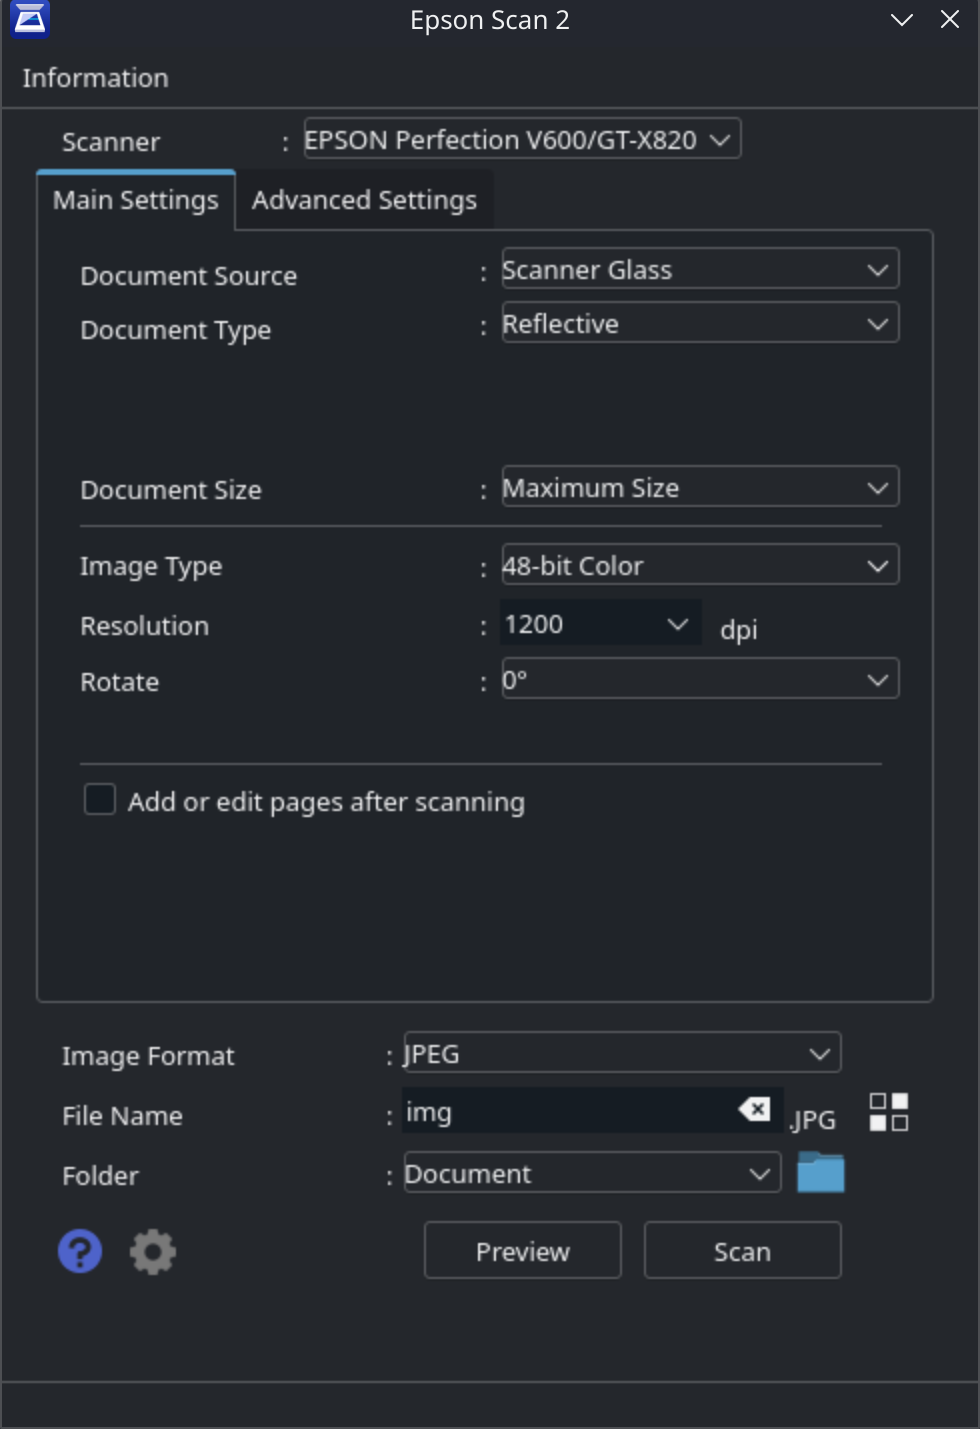Viewport: 980px width, 1429px height.
Task: Clear the file name with backspace icon
Action: click(x=754, y=1109)
